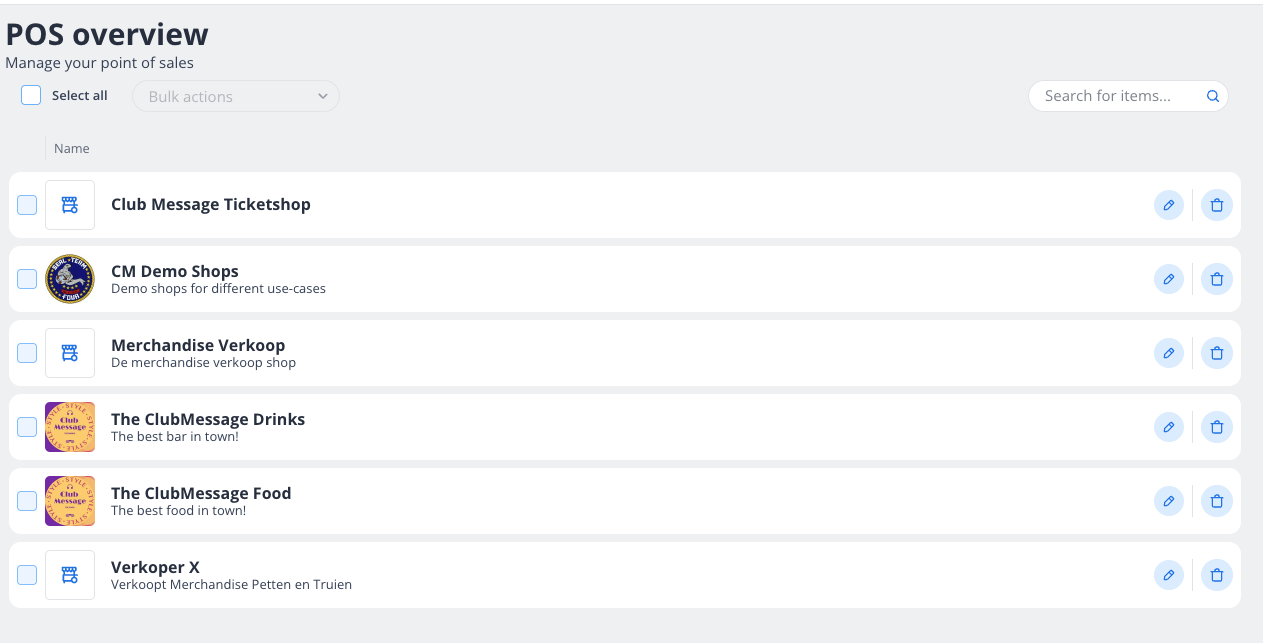Enable the Select all checkbox

(x=30, y=94)
